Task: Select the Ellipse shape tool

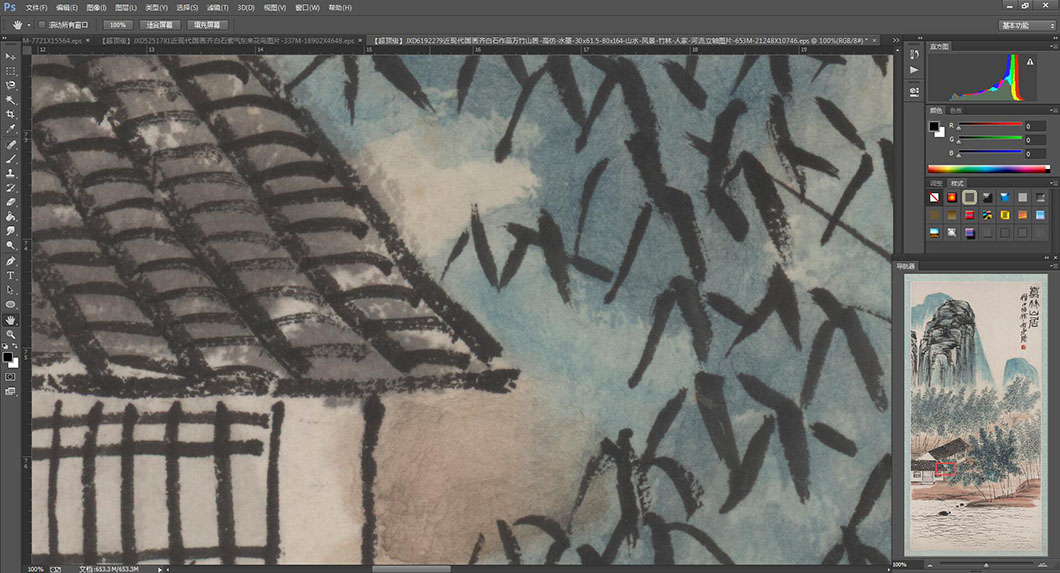Action: [x=10, y=305]
